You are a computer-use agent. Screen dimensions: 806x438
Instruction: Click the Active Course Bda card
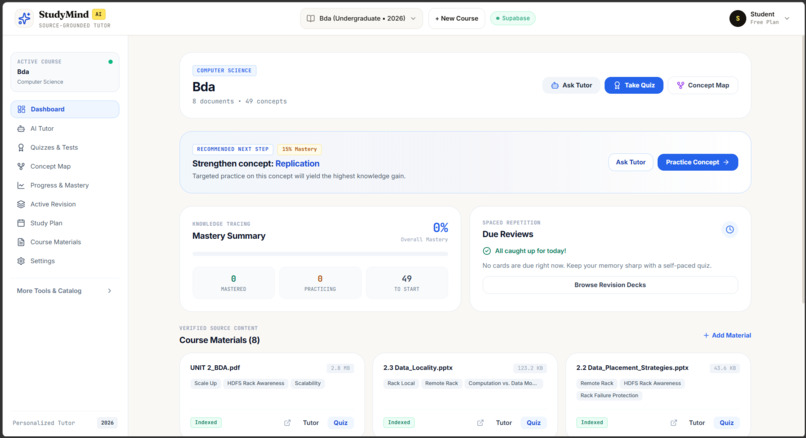[65, 72]
